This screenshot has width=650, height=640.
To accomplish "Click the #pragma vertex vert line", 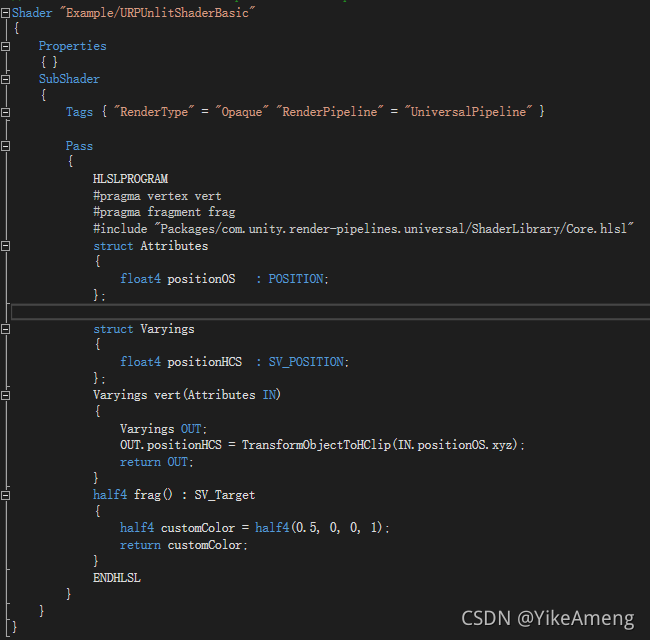I will 157,196.
